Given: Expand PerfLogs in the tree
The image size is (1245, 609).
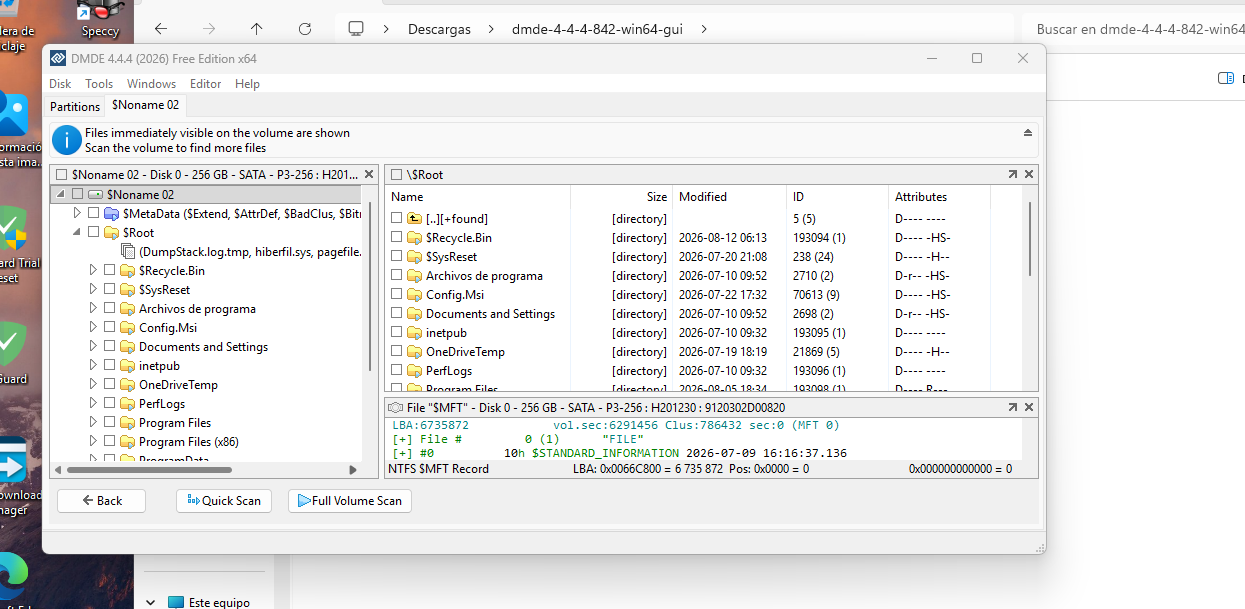Looking at the screenshot, I should coord(93,403).
